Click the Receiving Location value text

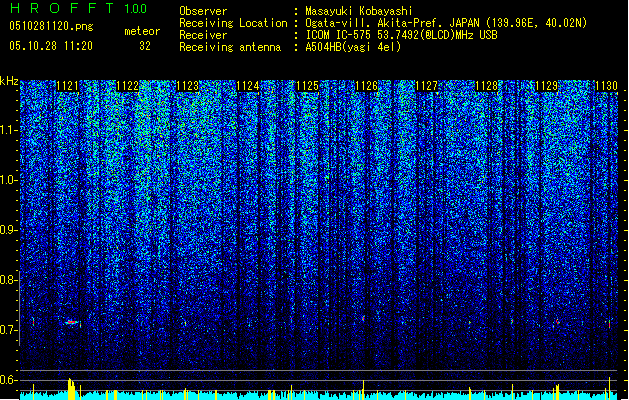click(x=446, y=23)
